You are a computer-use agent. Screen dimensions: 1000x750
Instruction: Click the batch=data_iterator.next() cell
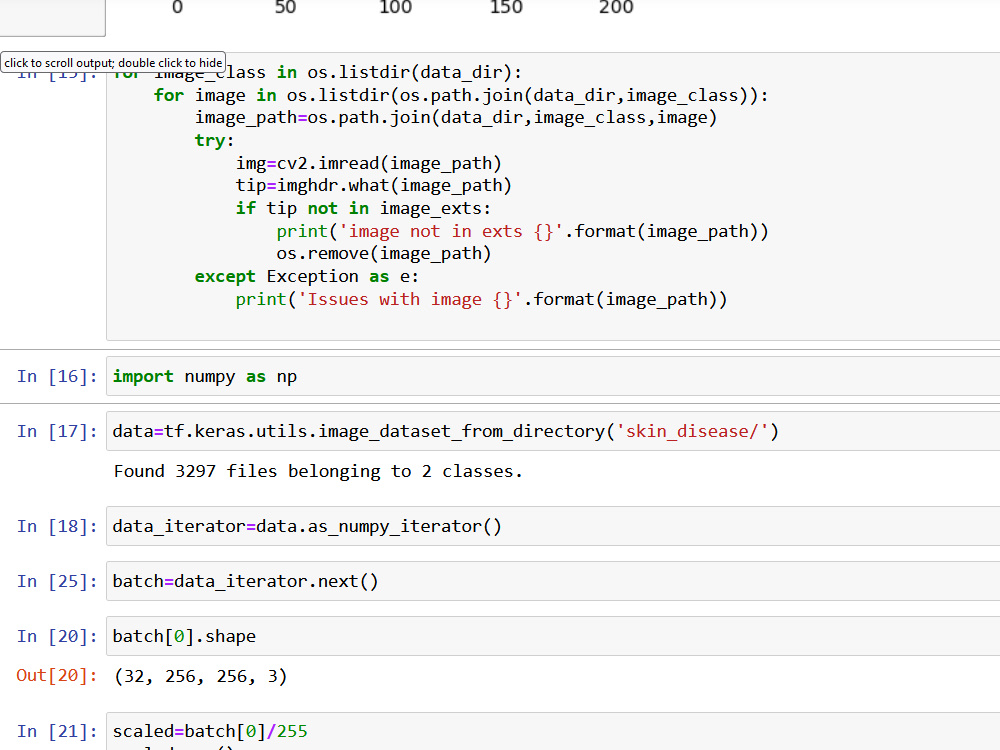pos(553,581)
